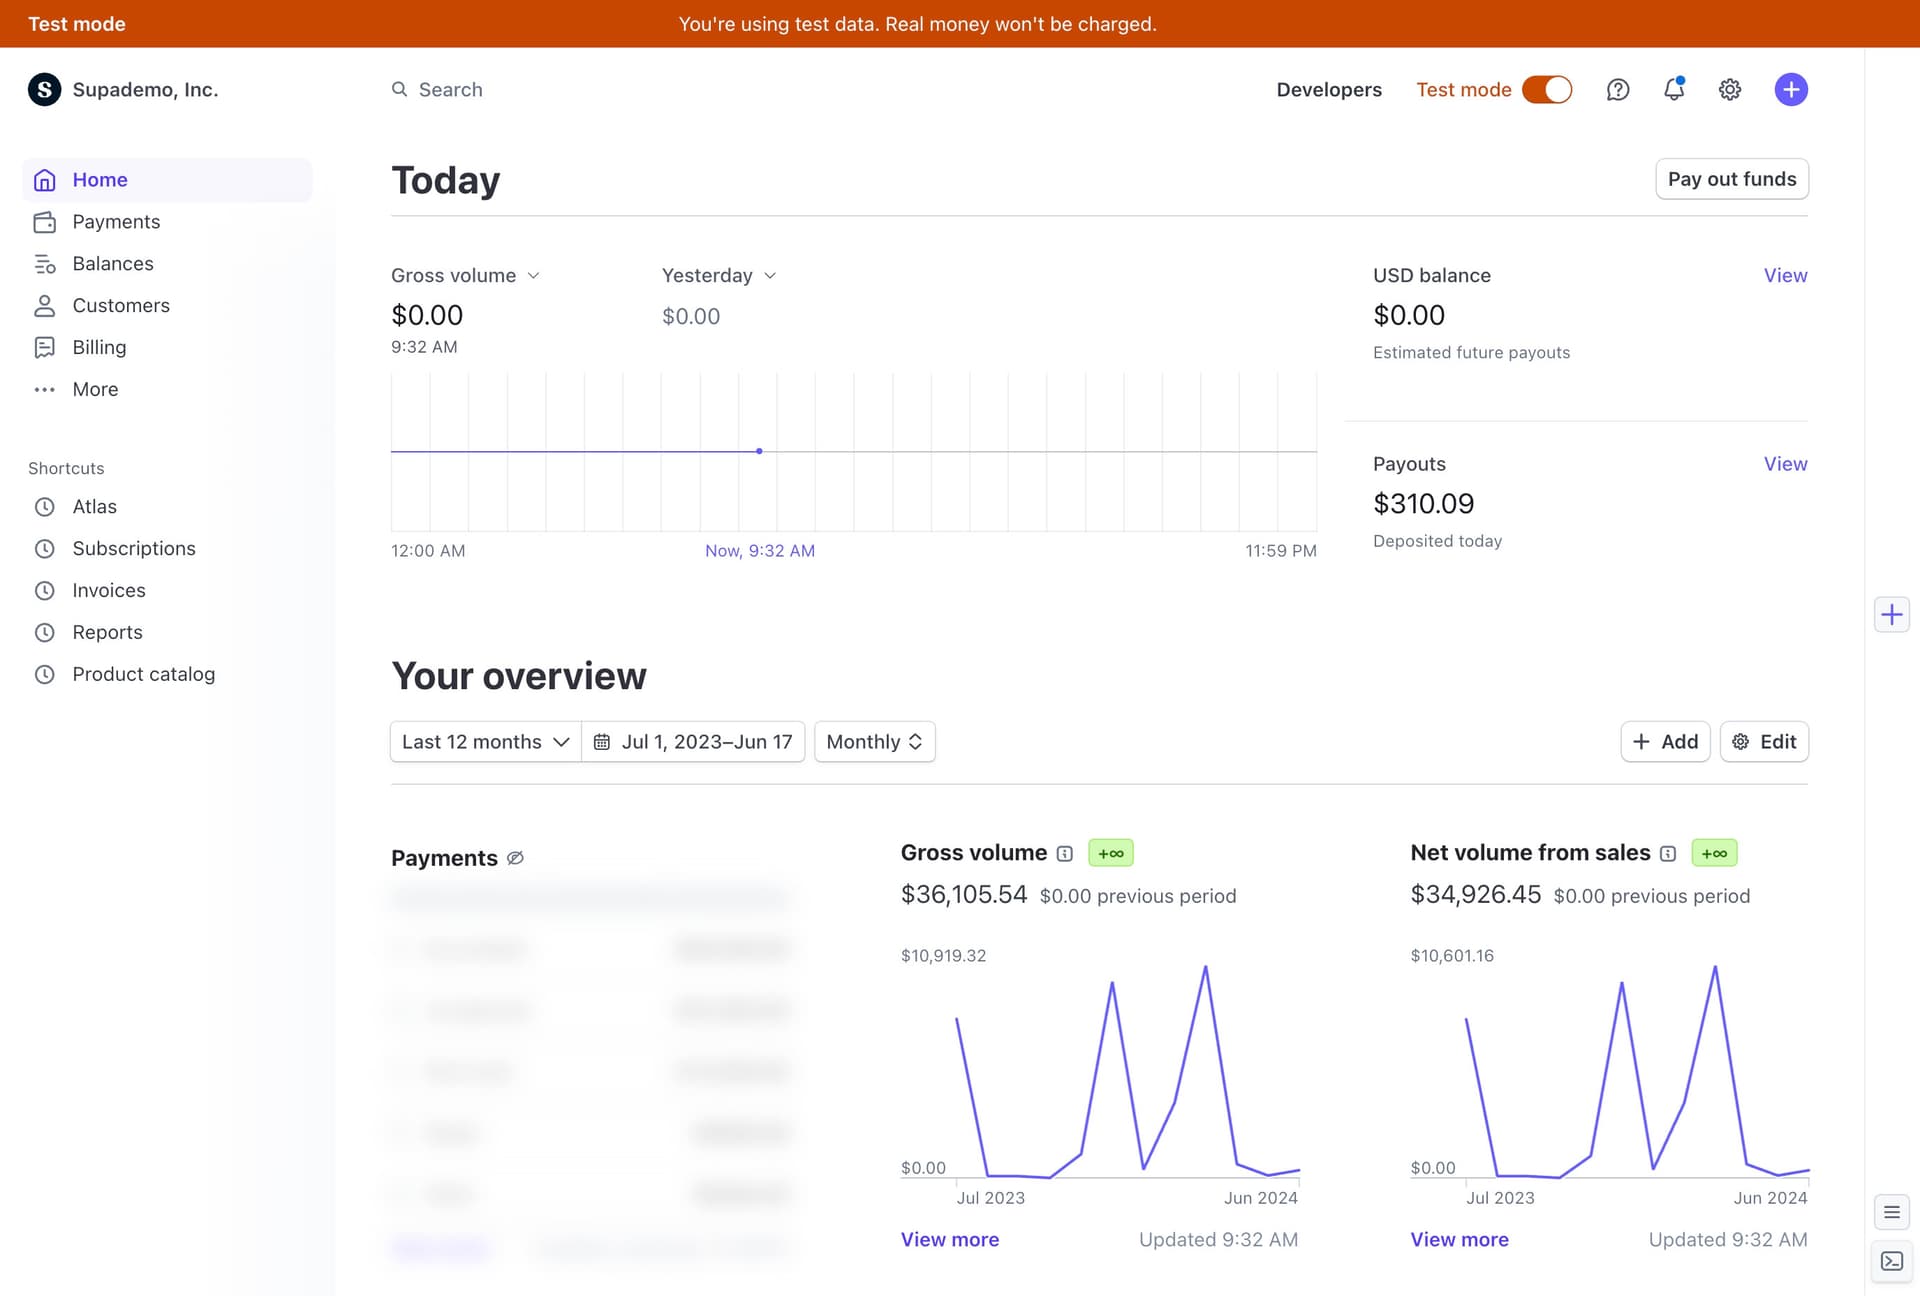This screenshot has height=1296, width=1920.
Task: Click the Edit overview button
Action: click(x=1764, y=742)
